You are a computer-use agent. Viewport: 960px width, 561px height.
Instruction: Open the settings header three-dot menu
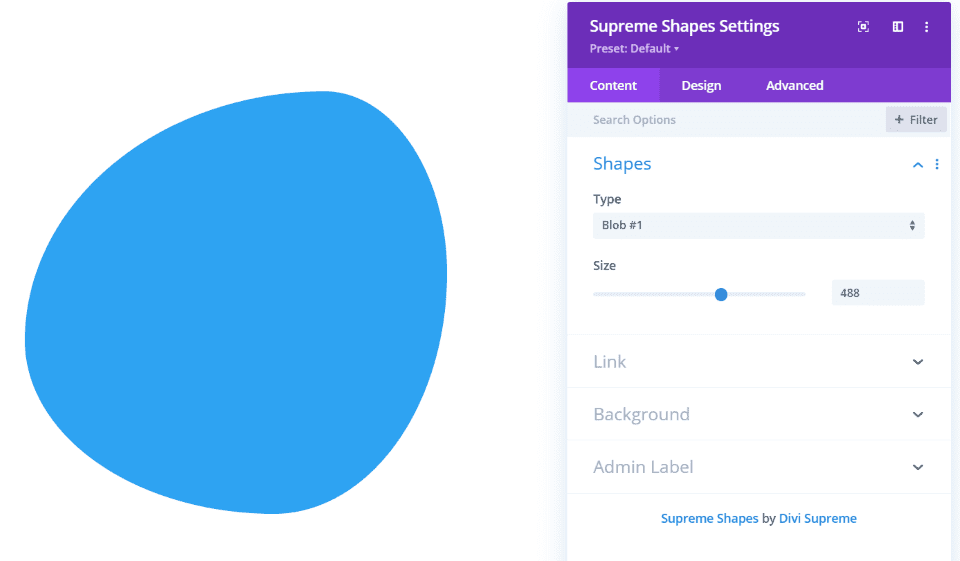927,27
